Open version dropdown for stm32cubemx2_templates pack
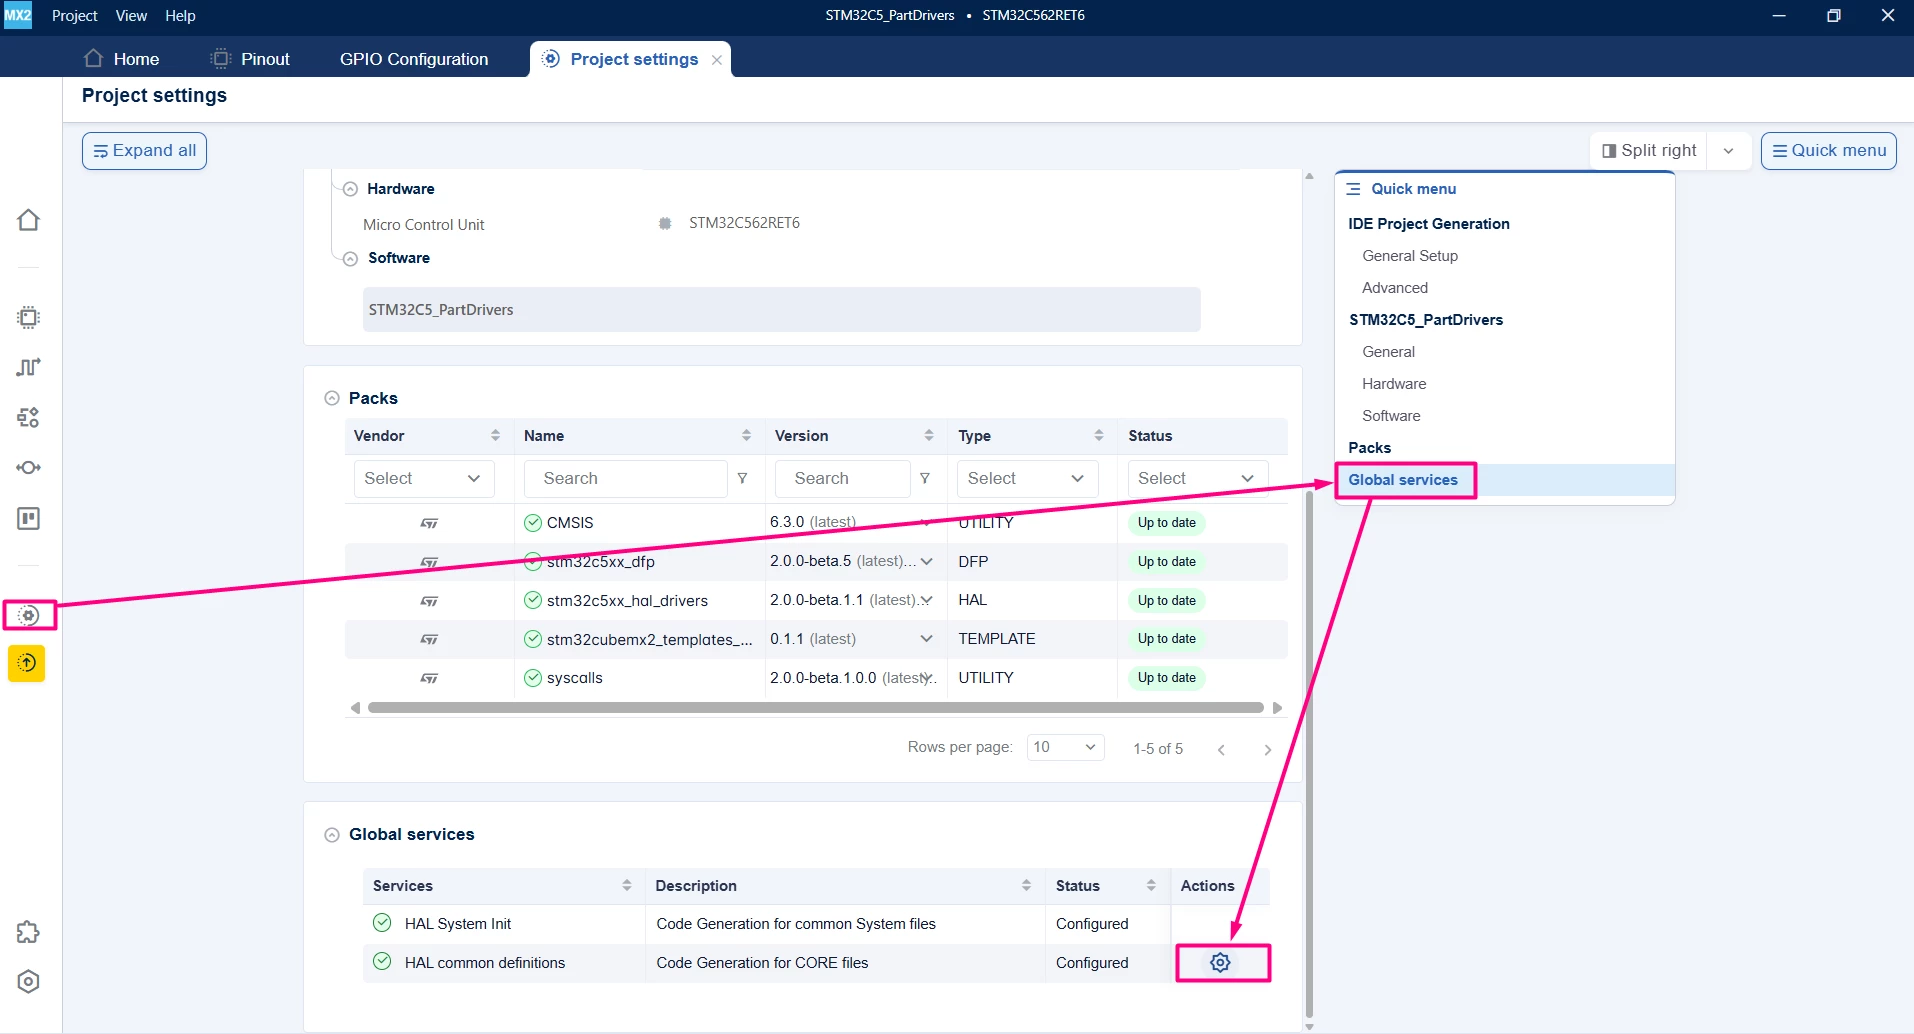This screenshot has height=1034, width=1914. 926,639
